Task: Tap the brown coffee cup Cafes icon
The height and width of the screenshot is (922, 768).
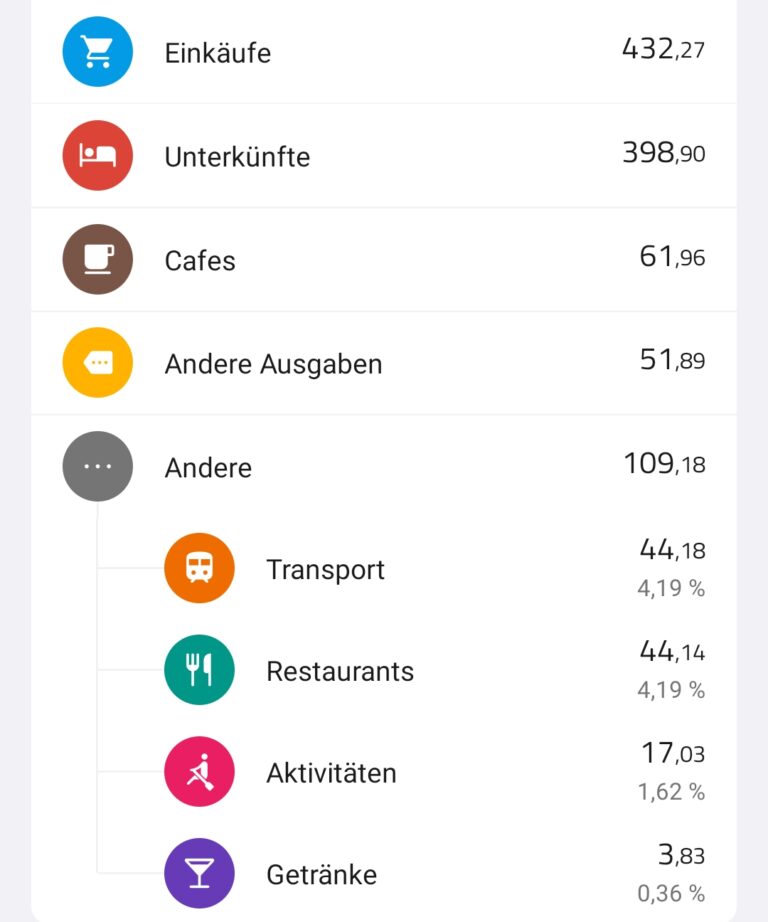Action: pos(98,259)
